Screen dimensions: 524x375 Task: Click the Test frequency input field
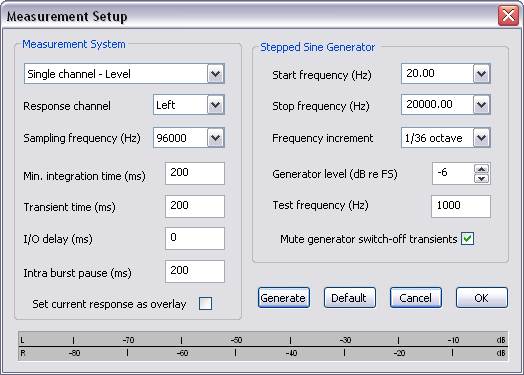[x=461, y=206]
